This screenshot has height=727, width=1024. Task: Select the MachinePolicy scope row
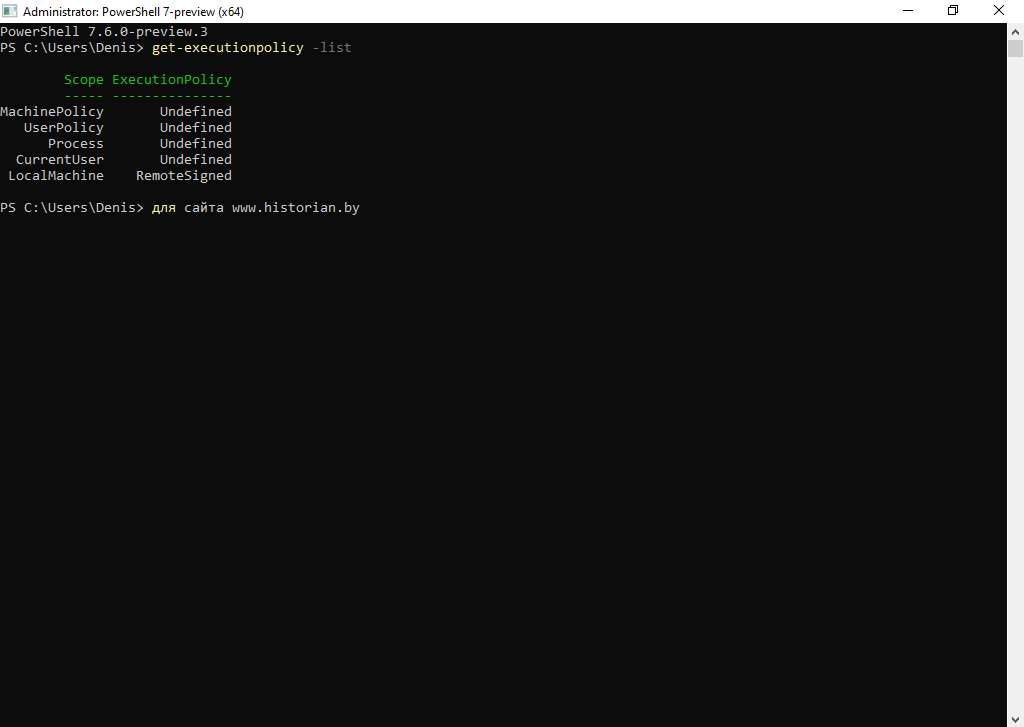(52, 112)
